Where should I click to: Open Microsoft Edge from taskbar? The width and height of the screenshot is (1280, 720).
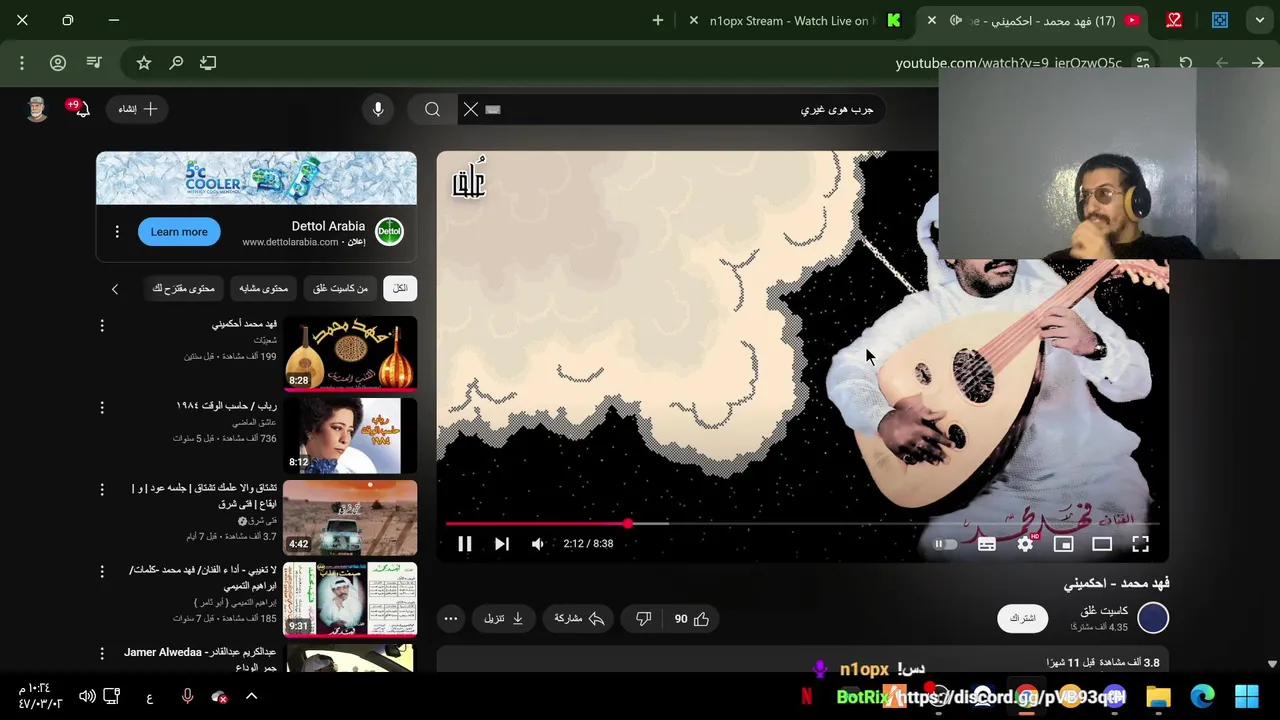coord(1203,696)
